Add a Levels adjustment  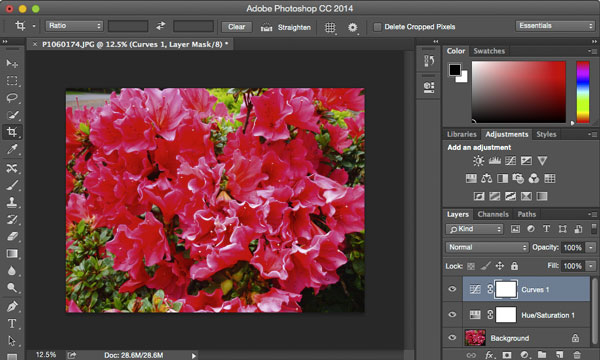point(494,161)
